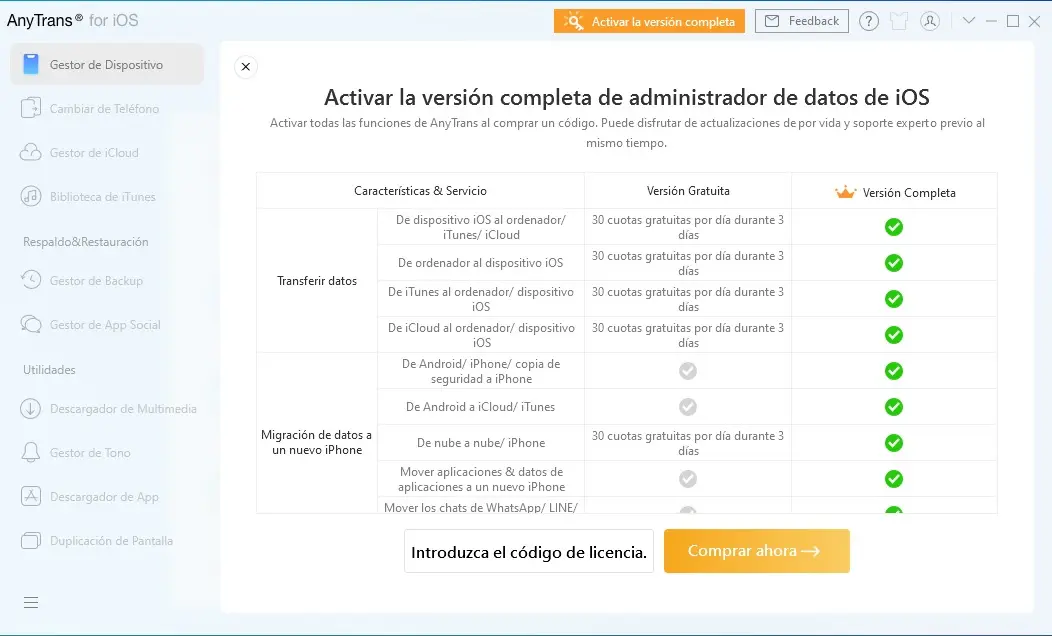
Task: Click the free quota text for De ordenador al dispositivo iOS
Action: [x=688, y=263]
